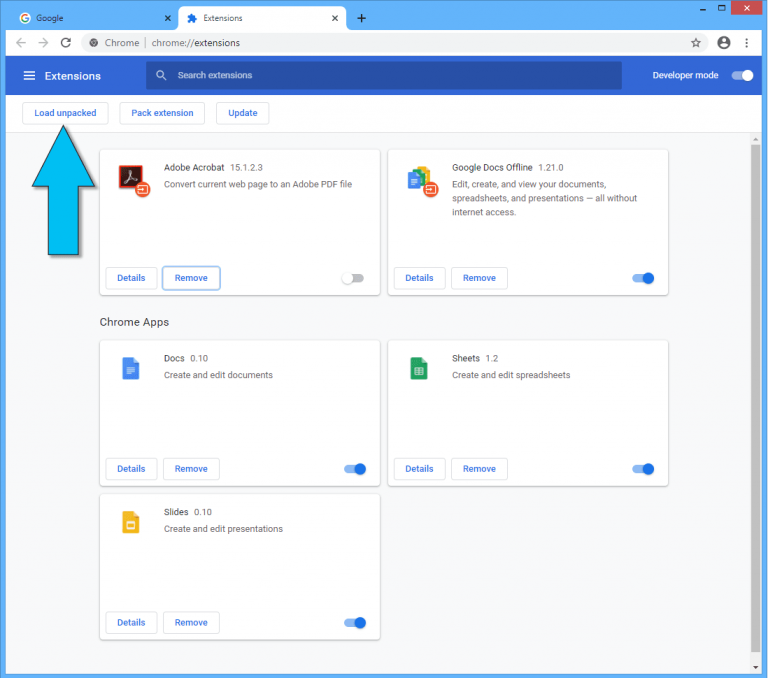Click Load unpacked button
This screenshot has height=678, width=768.
tap(65, 113)
